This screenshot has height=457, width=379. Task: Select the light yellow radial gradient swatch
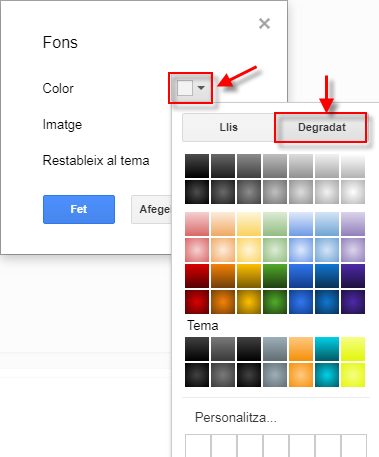[x=249, y=250]
